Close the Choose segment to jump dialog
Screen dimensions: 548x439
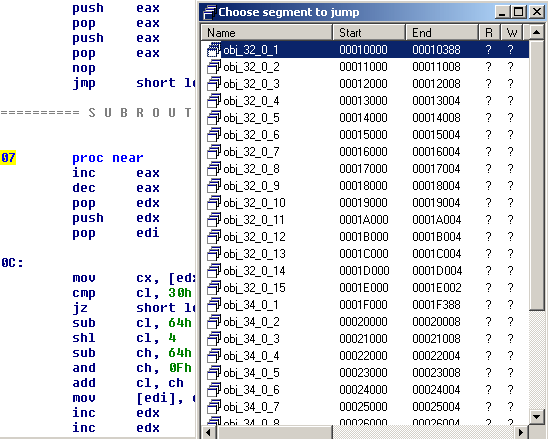537,12
